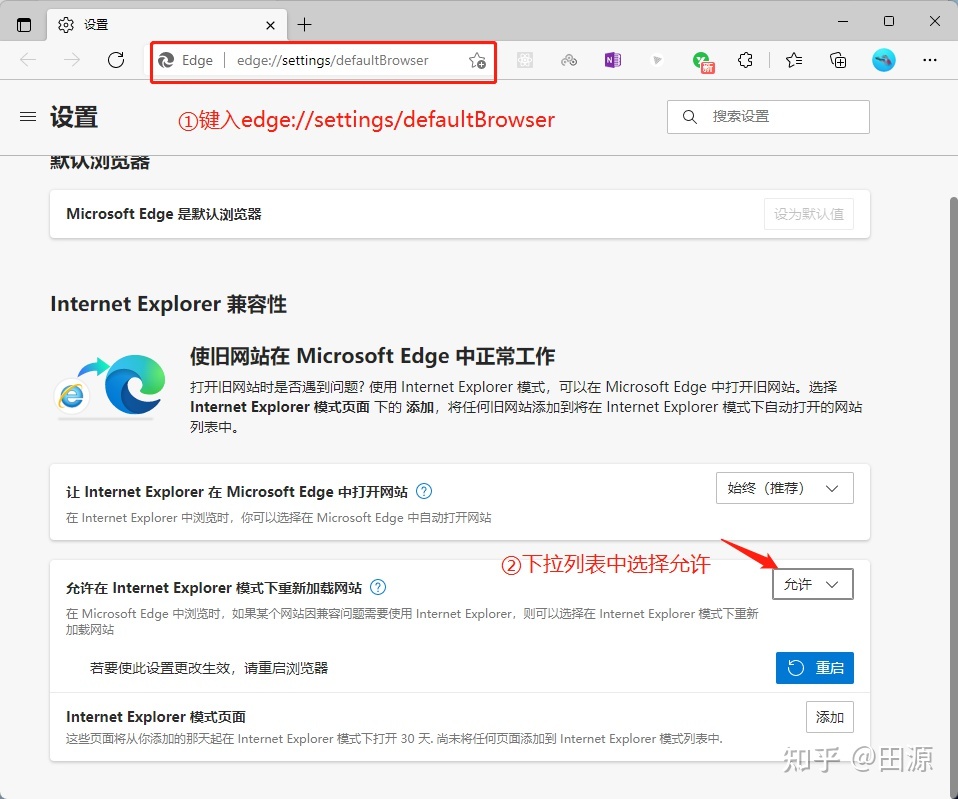Click the Internet Explorer 模式页面 label
This screenshot has height=799, width=958.
pyautogui.click(x=156, y=717)
